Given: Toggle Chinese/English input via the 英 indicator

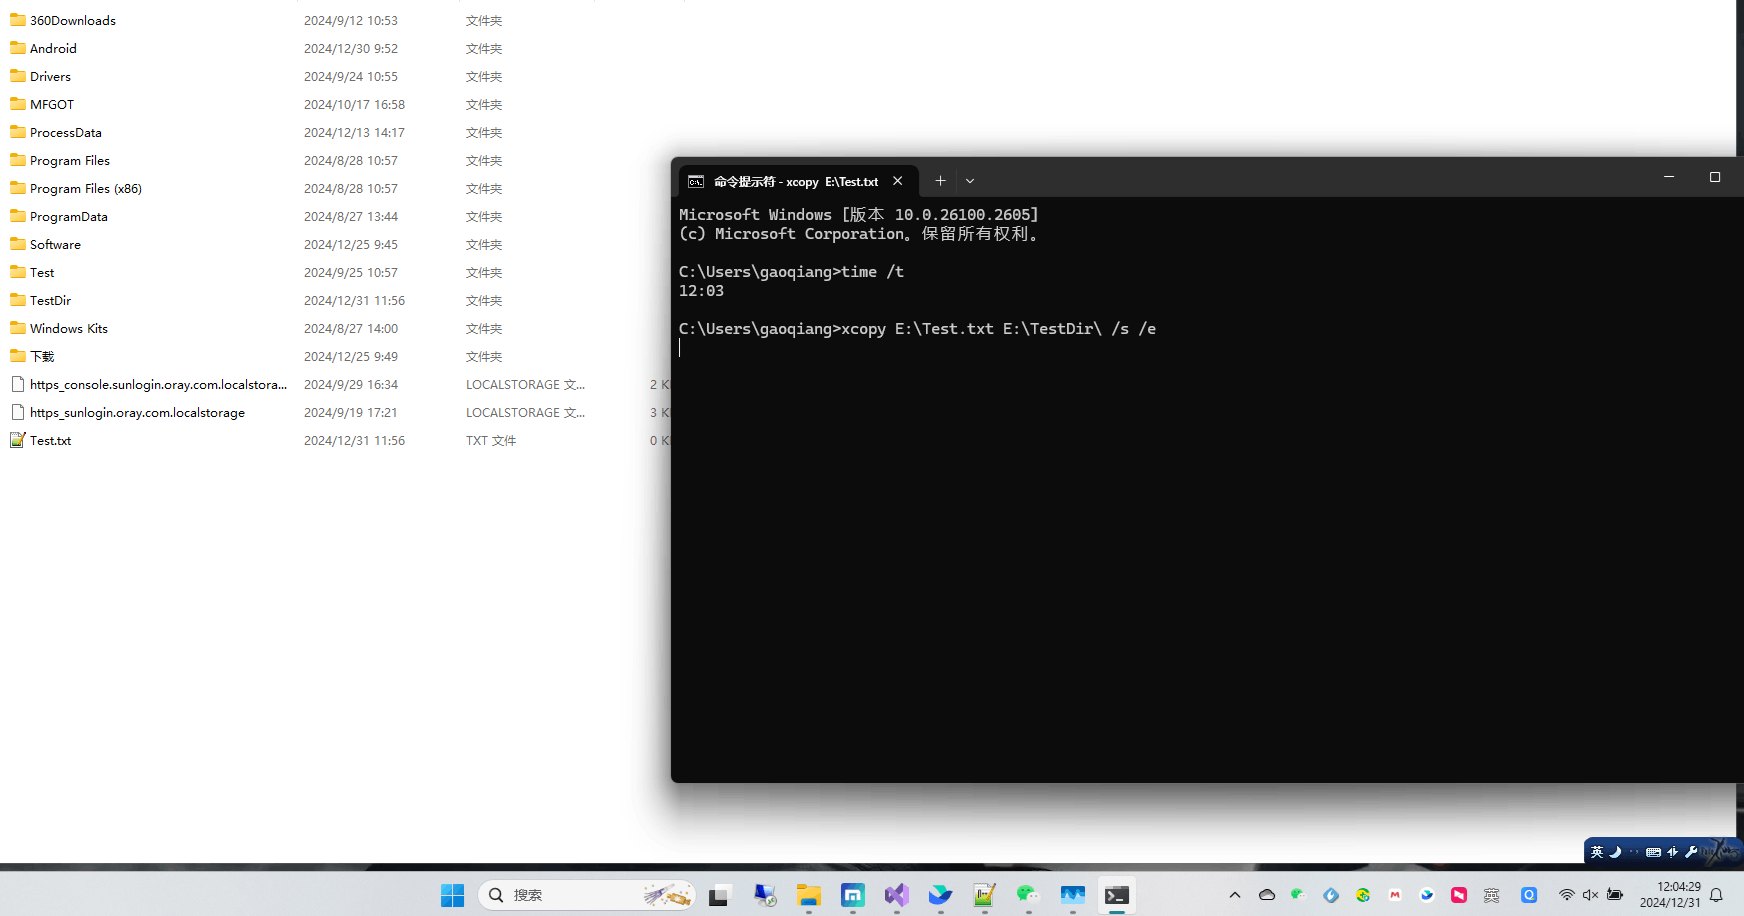Looking at the screenshot, I should tap(1597, 851).
